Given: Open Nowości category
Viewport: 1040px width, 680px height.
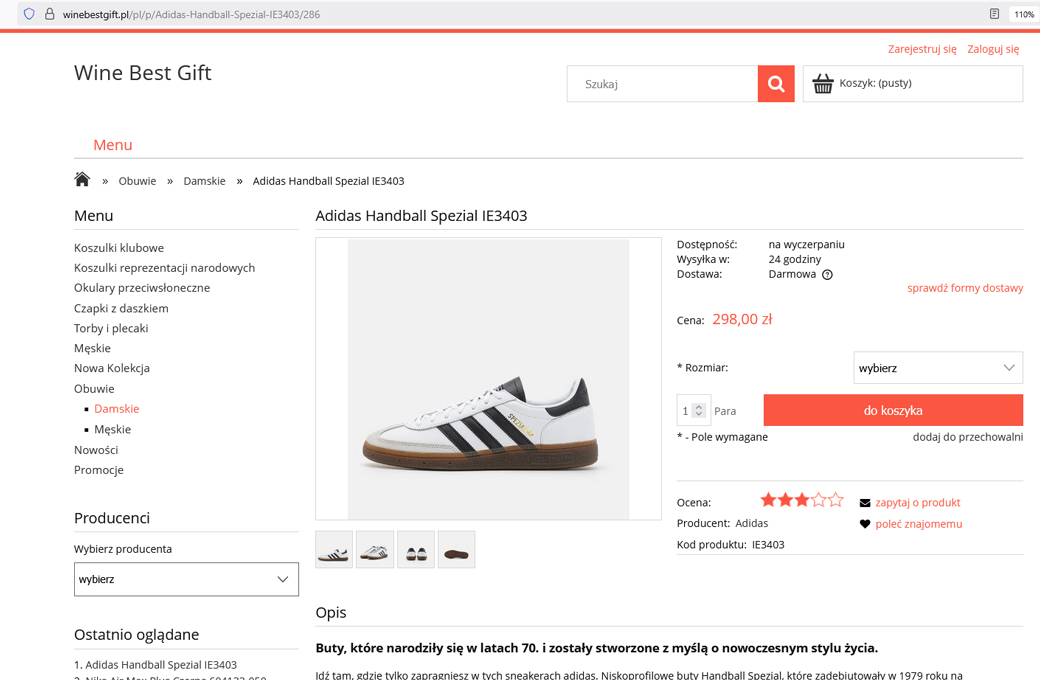Looking at the screenshot, I should [x=96, y=450].
